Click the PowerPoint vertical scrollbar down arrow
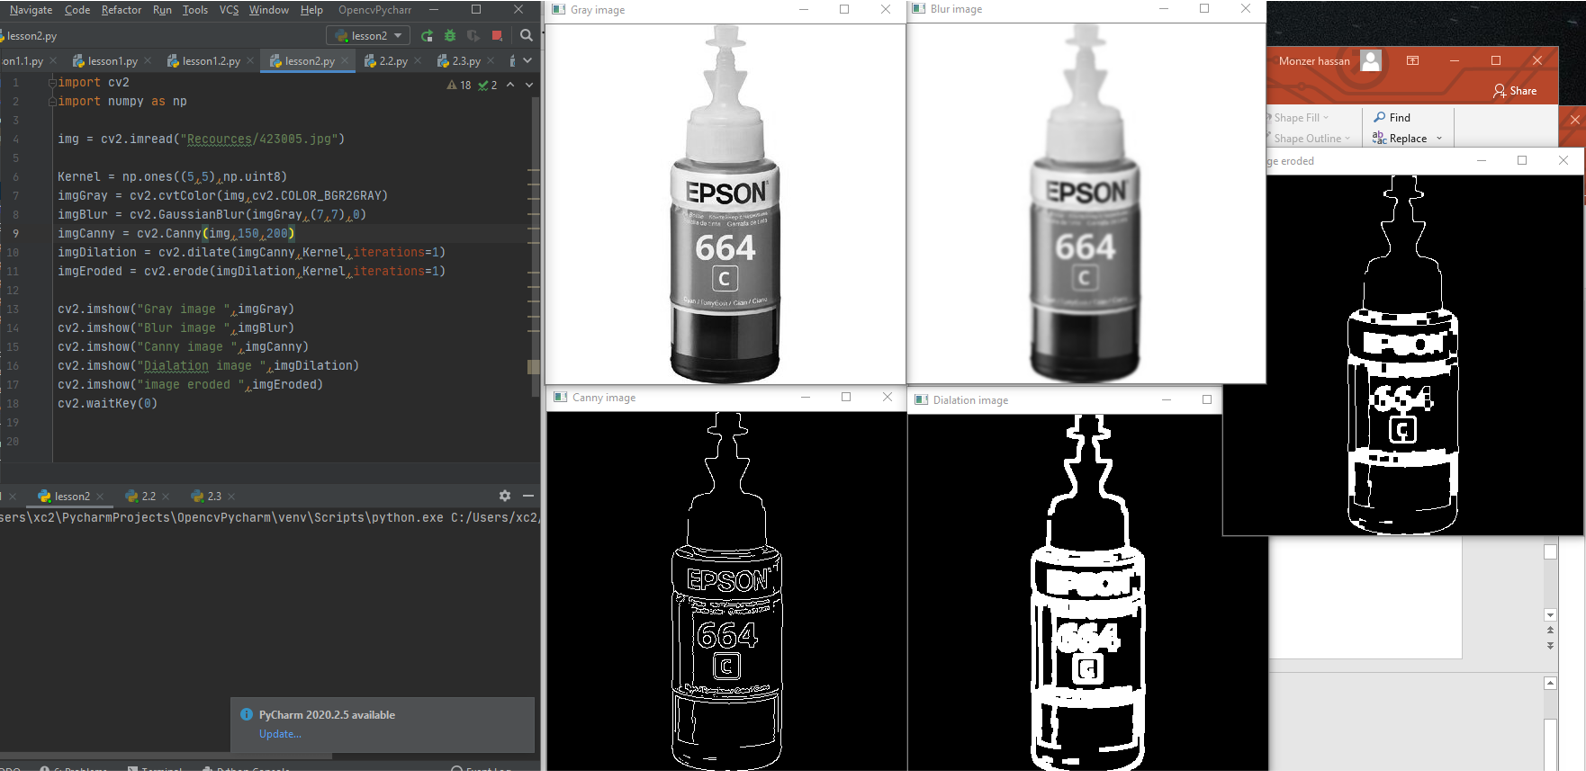Viewport: 1586px width, 771px height. (x=1550, y=615)
